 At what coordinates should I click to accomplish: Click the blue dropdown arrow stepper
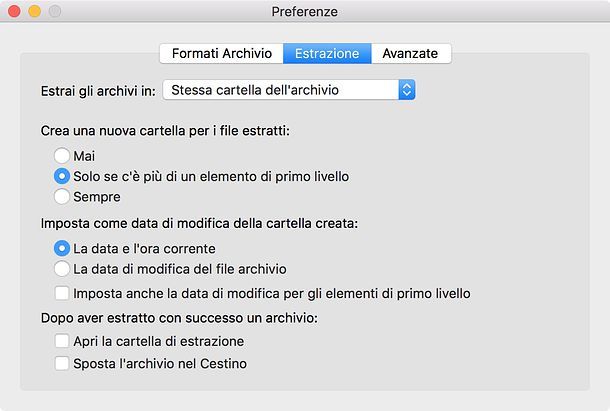click(406, 90)
